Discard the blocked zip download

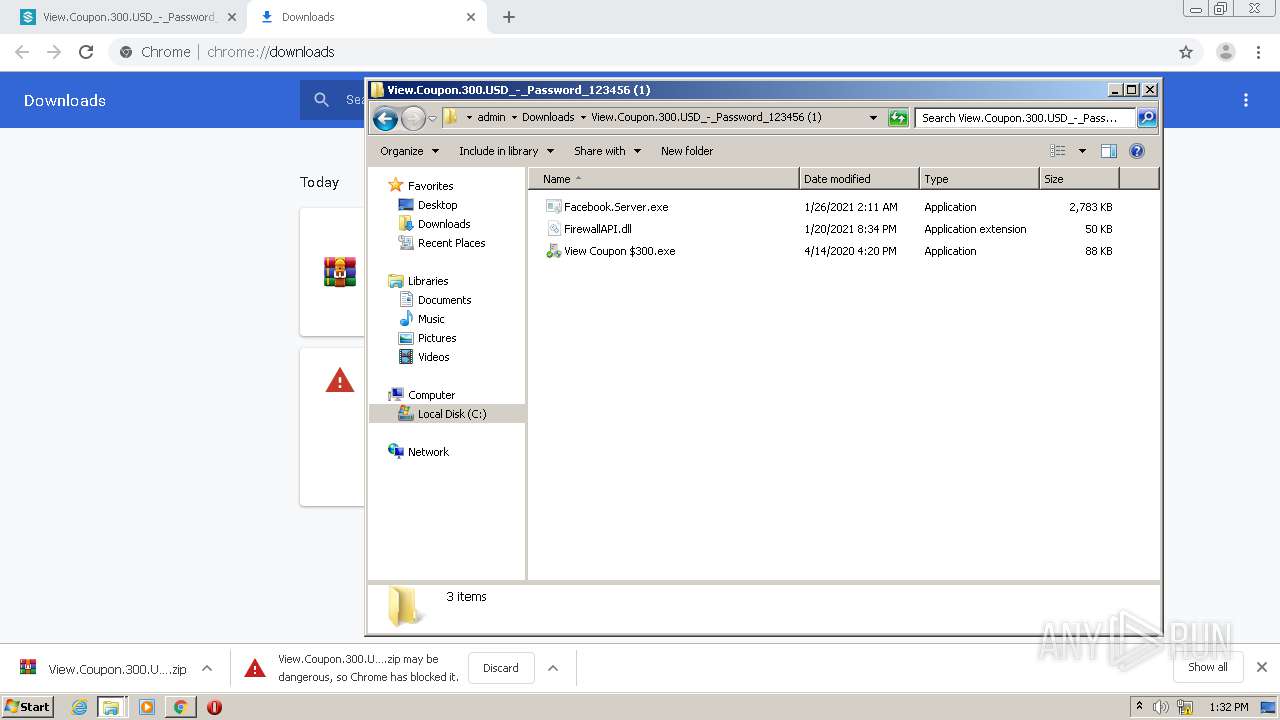point(501,668)
